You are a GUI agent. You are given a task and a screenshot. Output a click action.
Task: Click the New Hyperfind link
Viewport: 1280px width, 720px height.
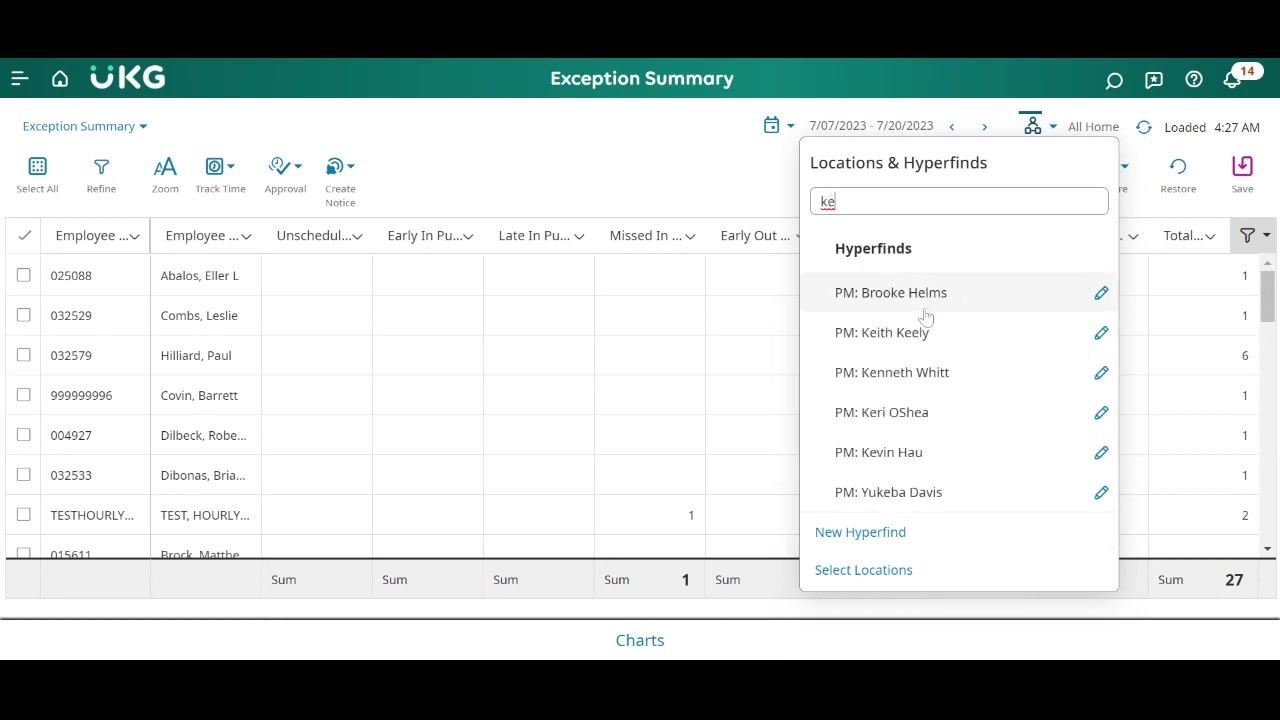click(860, 532)
